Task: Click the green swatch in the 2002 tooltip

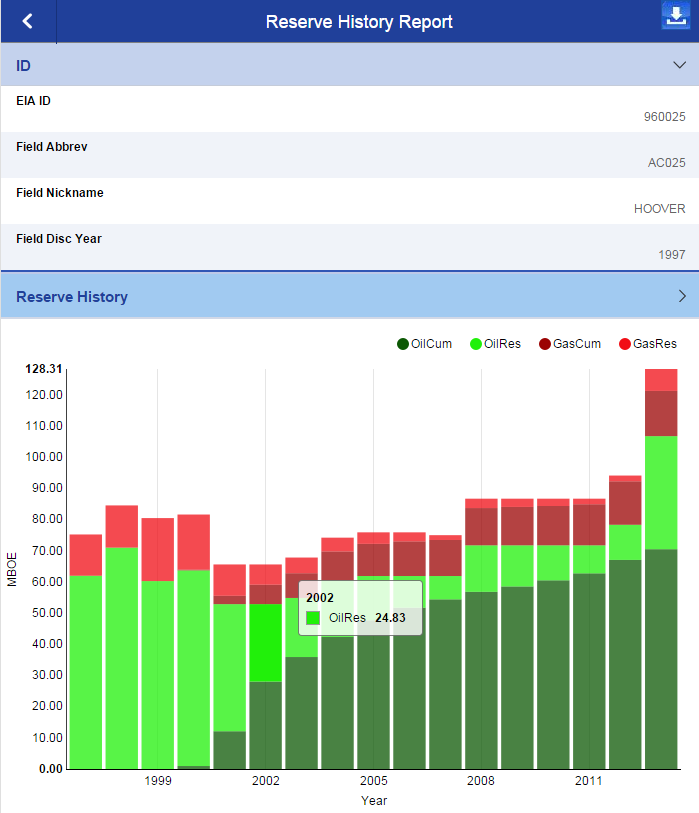Action: pyautogui.click(x=314, y=618)
